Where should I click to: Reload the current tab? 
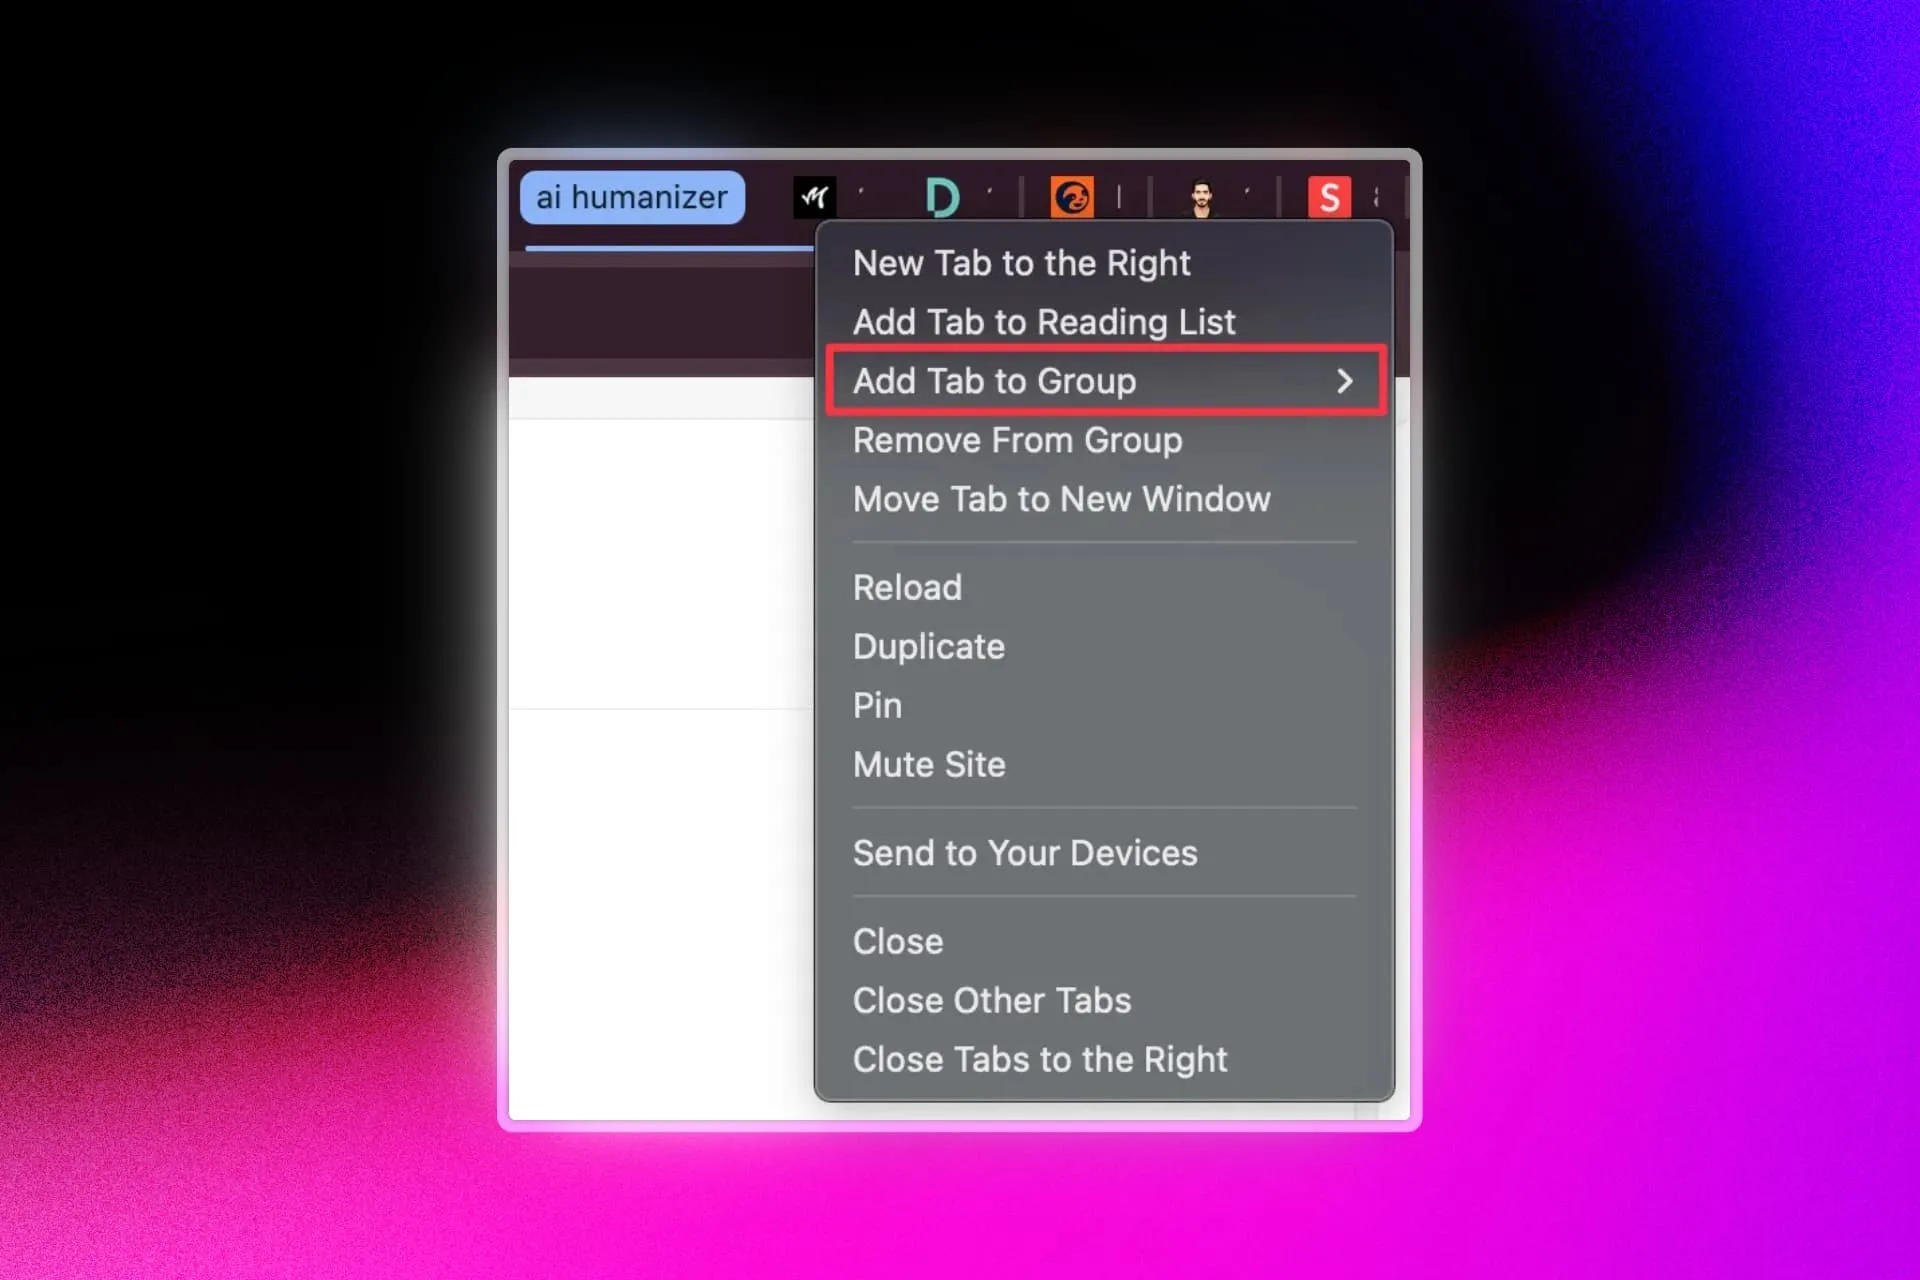(x=907, y=588)
